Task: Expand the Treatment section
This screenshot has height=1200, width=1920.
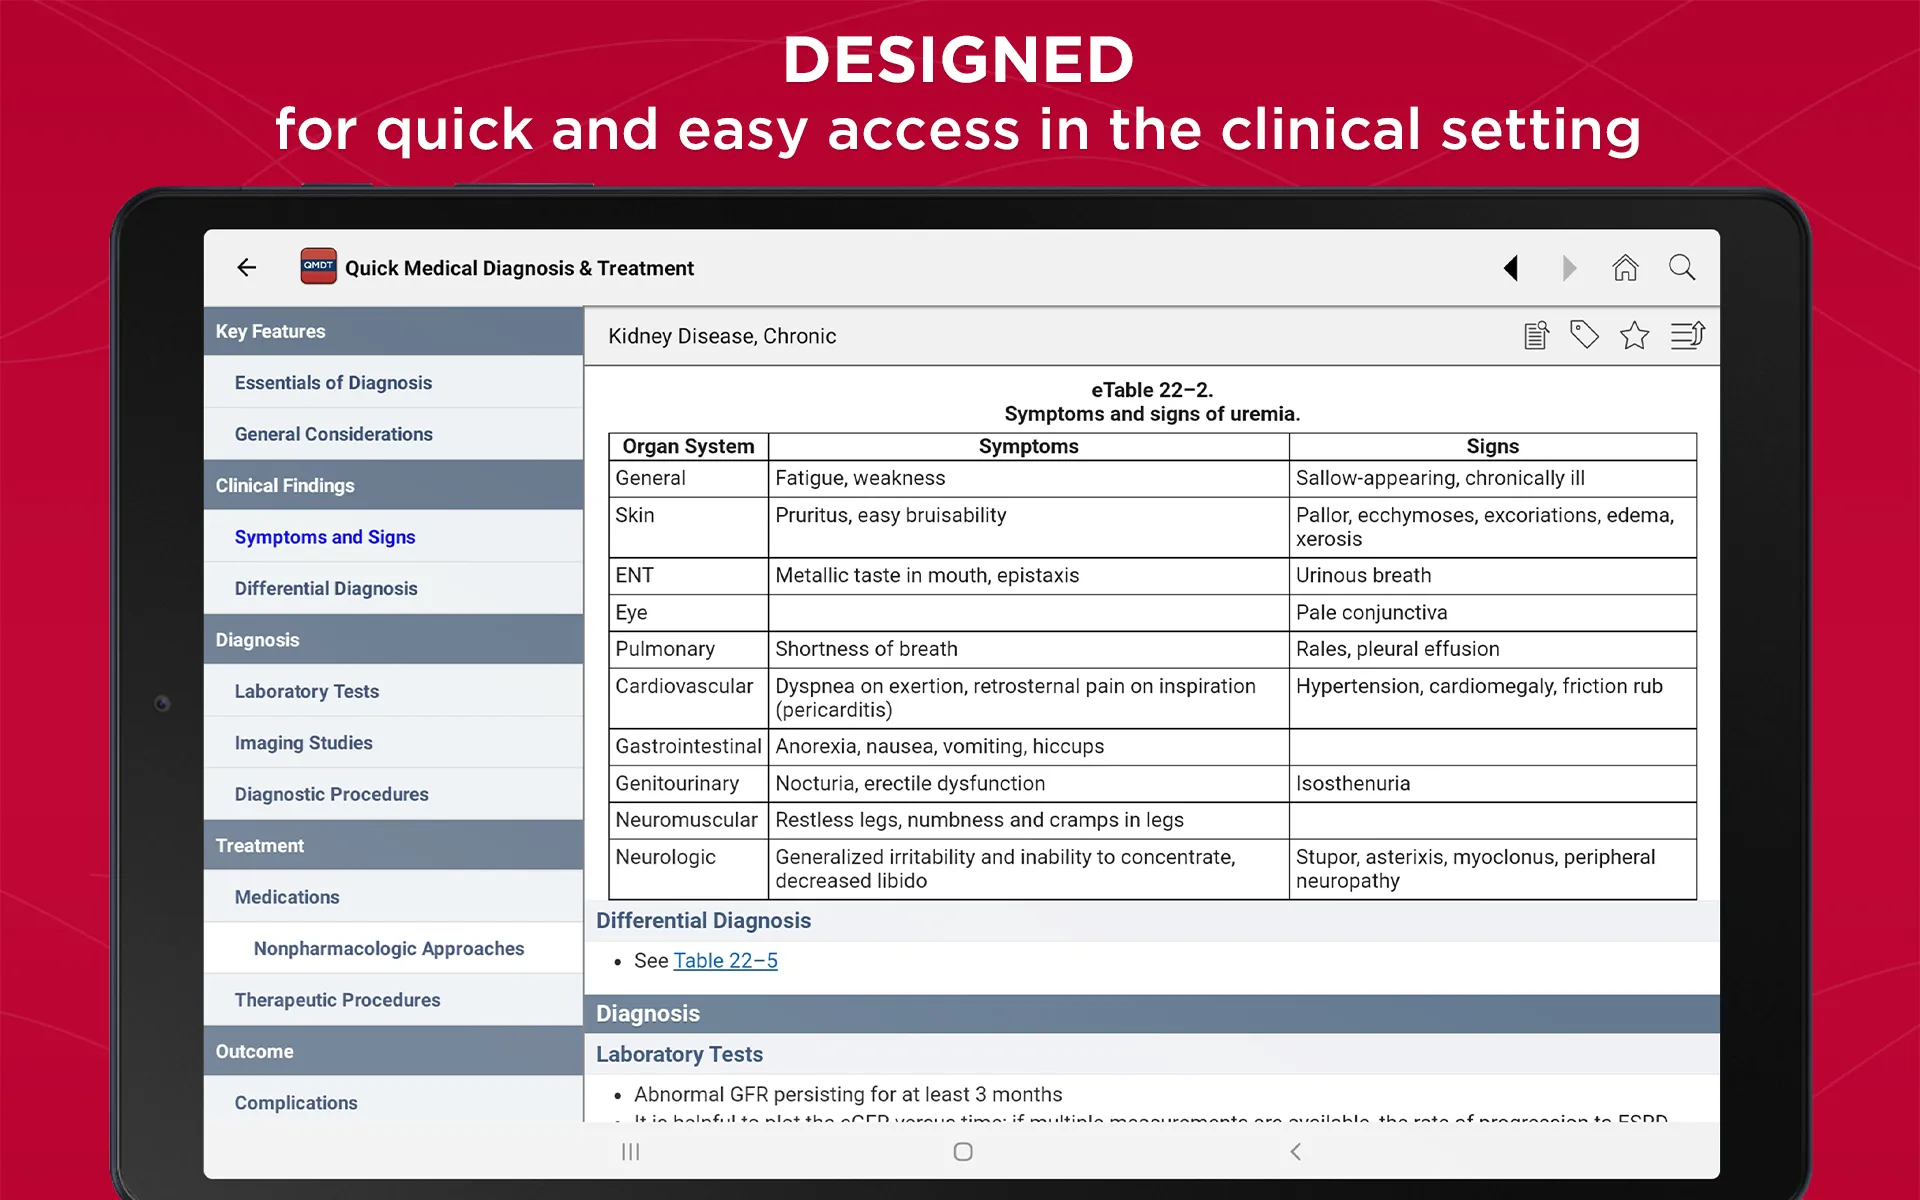Action: pyautogui.click(x=398, y=845)
